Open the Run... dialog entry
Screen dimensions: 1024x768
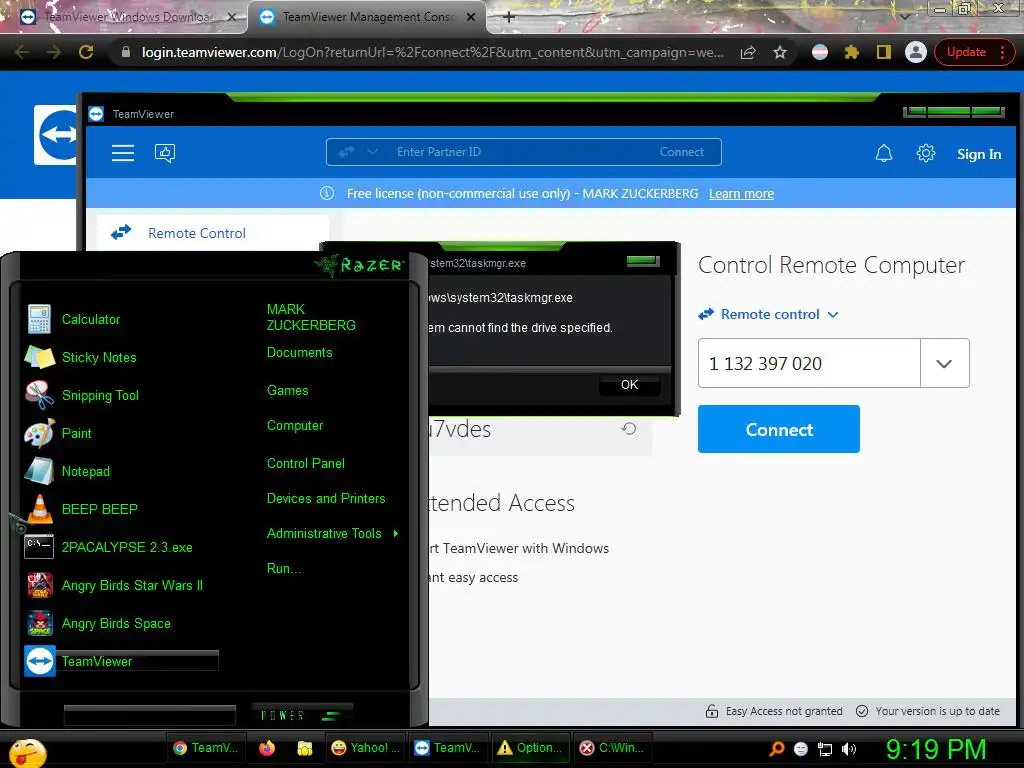click(284, 569)
